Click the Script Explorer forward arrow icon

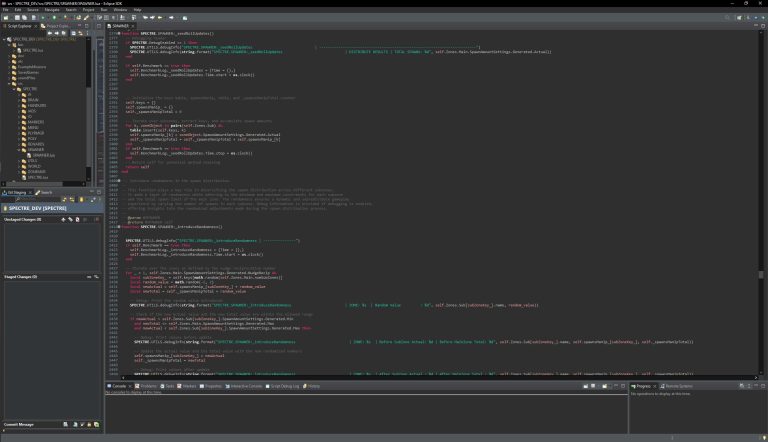coord(56,33)
